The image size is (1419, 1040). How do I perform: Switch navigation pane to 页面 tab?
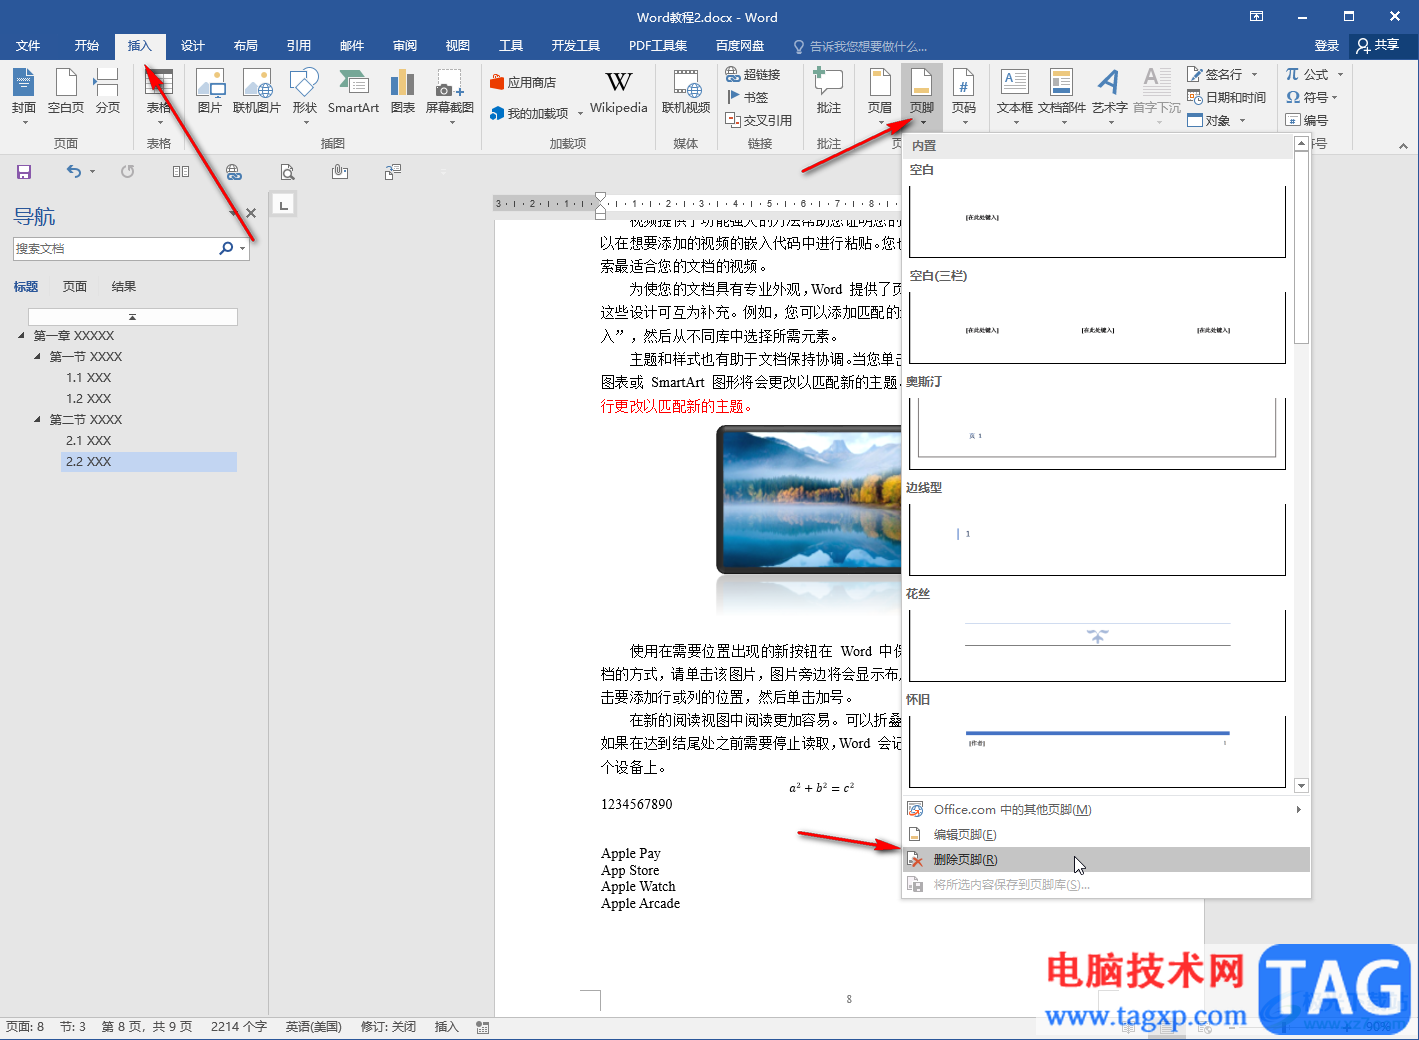[75, 287]
